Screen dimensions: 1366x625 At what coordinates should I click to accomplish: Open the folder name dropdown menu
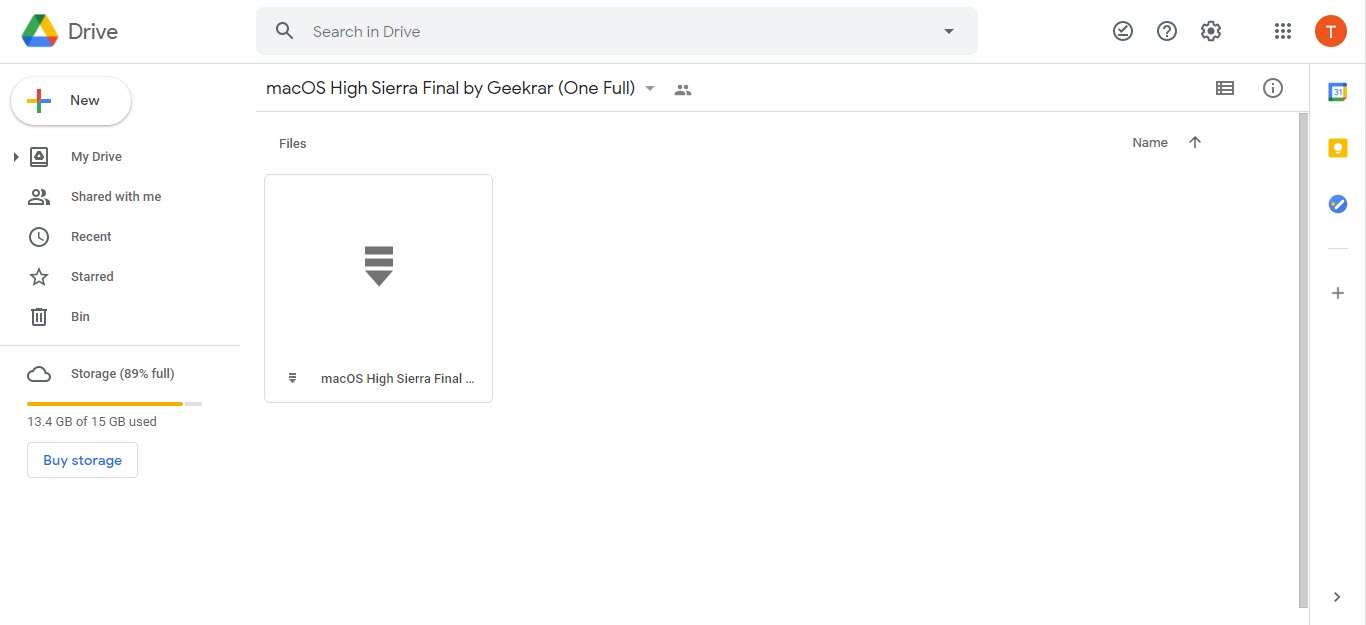pyautogui.click(x=650, y=88)
